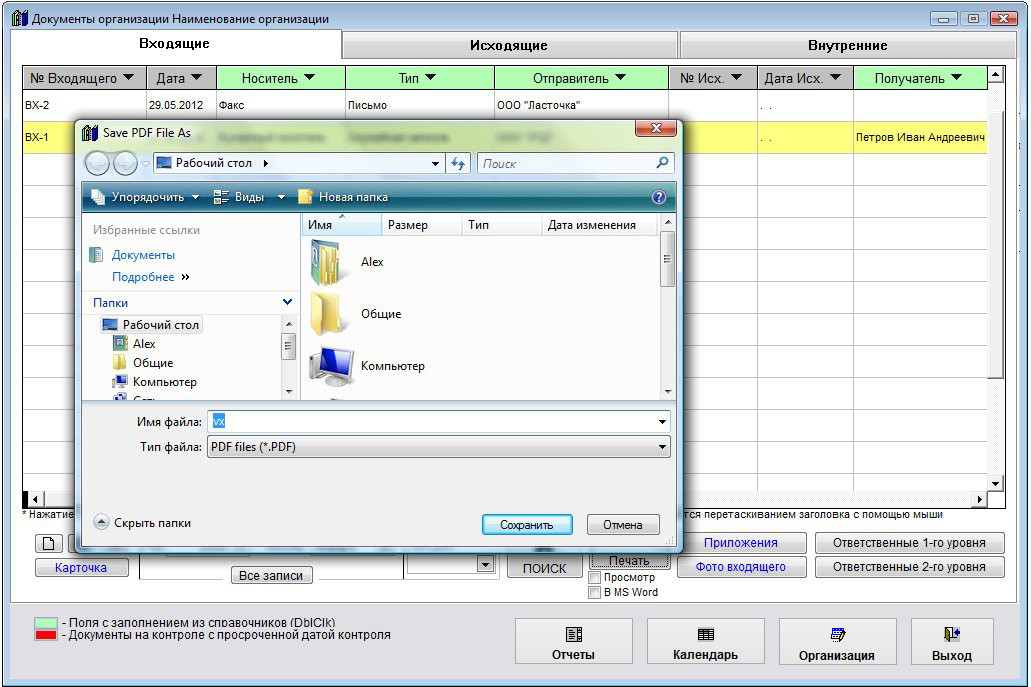Switch to the Внутренние tab
1031x687 pixels.
coord(847,45)
